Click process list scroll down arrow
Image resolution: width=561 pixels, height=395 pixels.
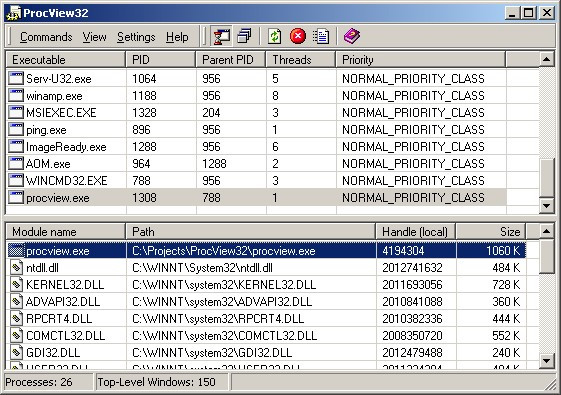coord(546,205)
